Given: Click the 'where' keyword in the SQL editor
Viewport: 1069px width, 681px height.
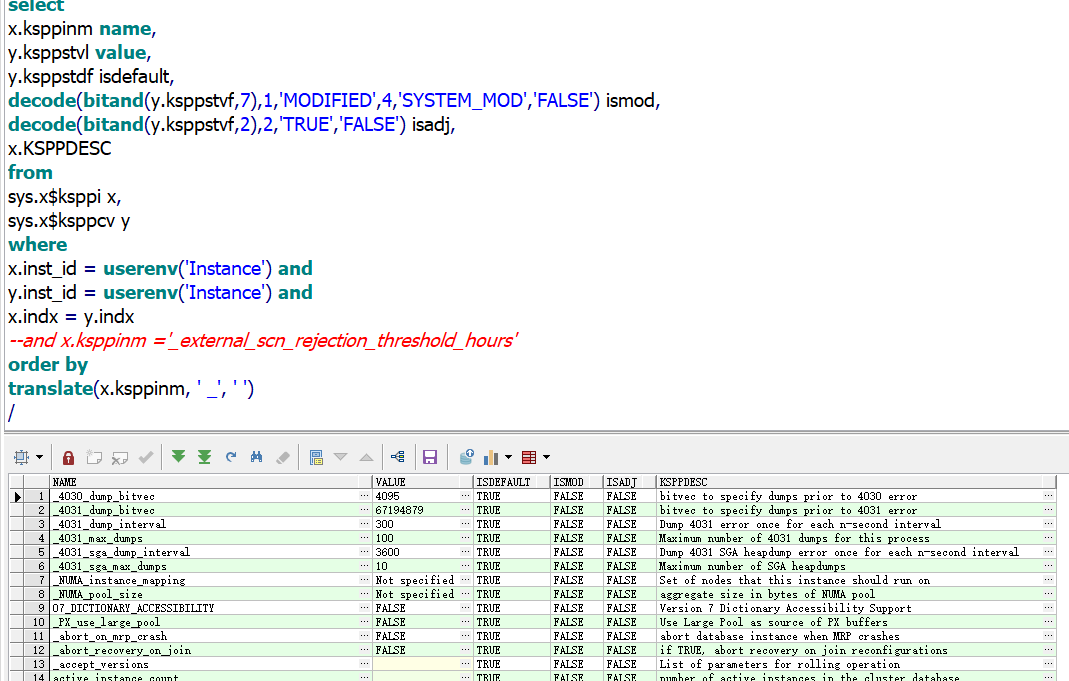Looking at the screenshot, I should click(37, 245).
